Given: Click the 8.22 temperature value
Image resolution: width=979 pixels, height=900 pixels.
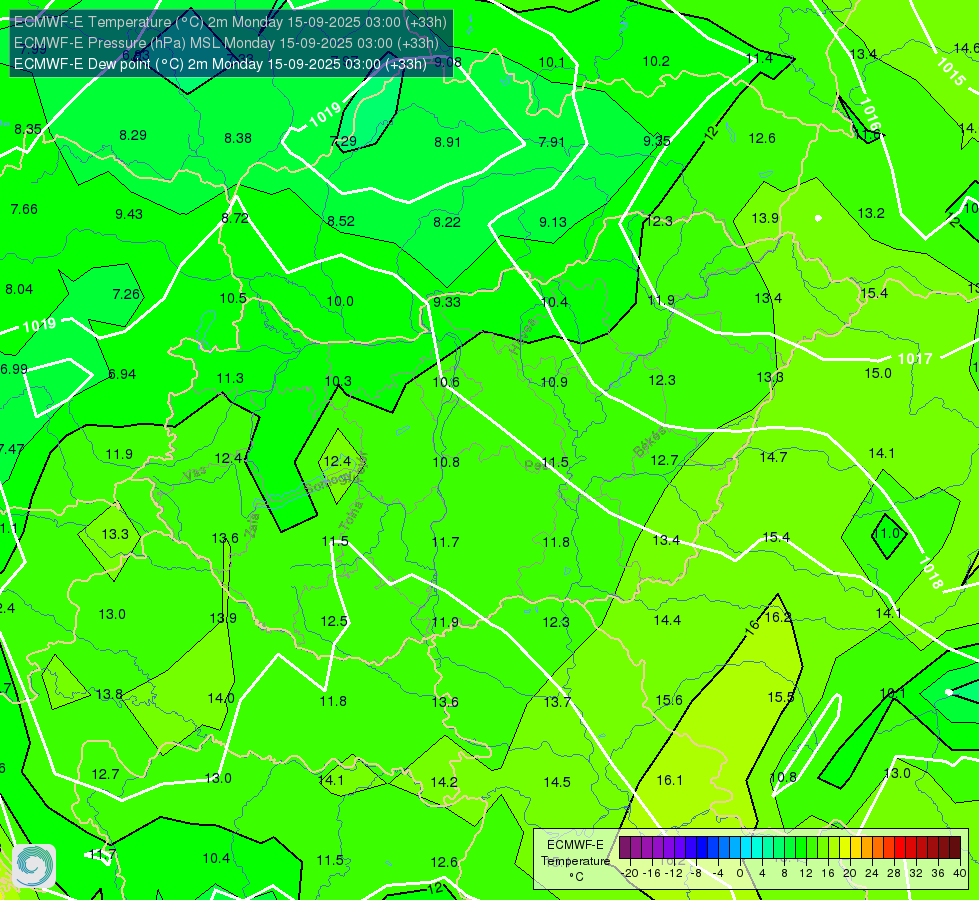Looking at the screenshot, I should tap(447, 222).
